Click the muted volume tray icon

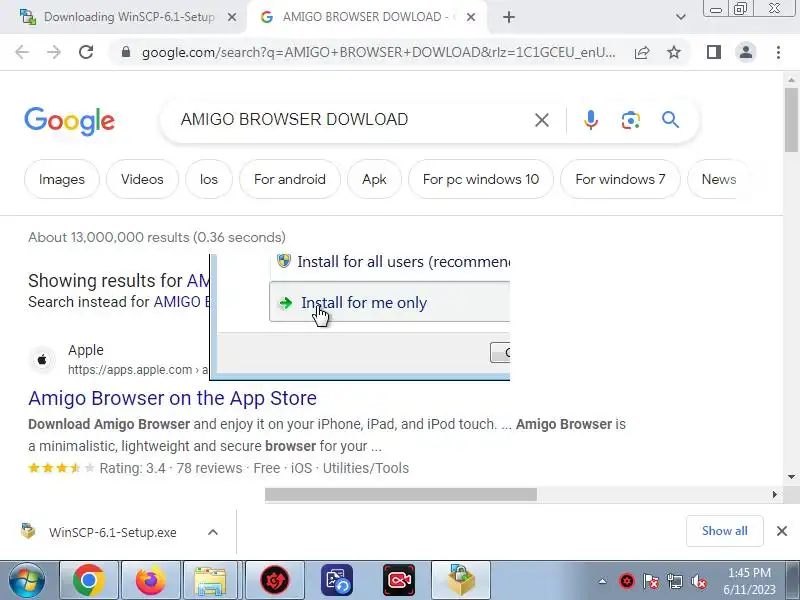(698, 581)
